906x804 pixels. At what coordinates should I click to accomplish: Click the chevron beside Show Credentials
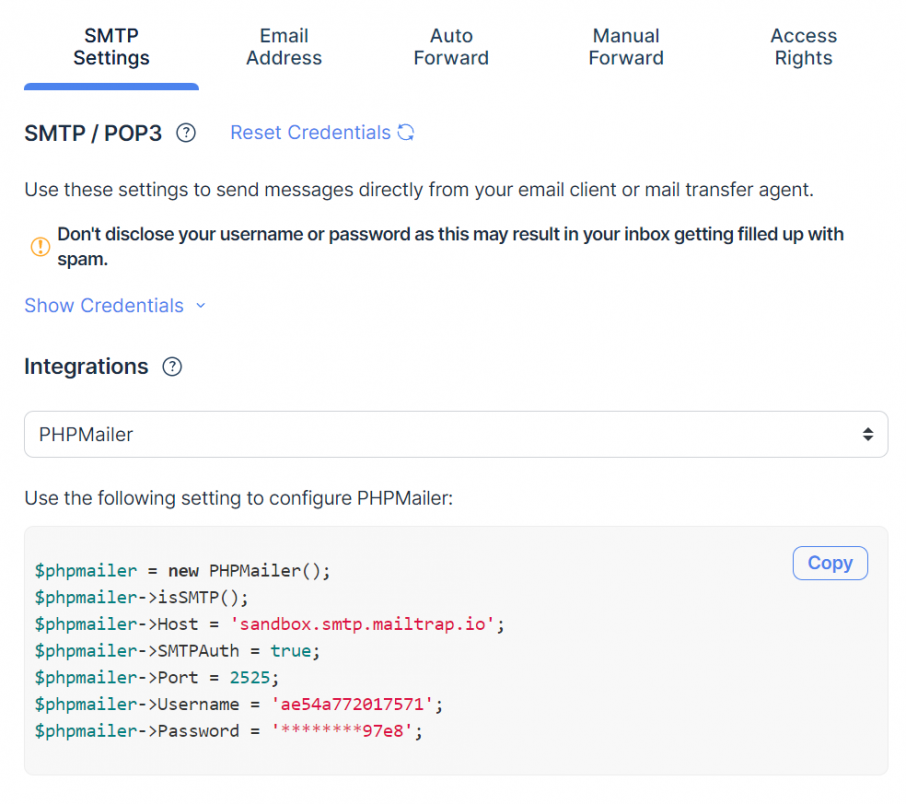click(x=200, y=306)
